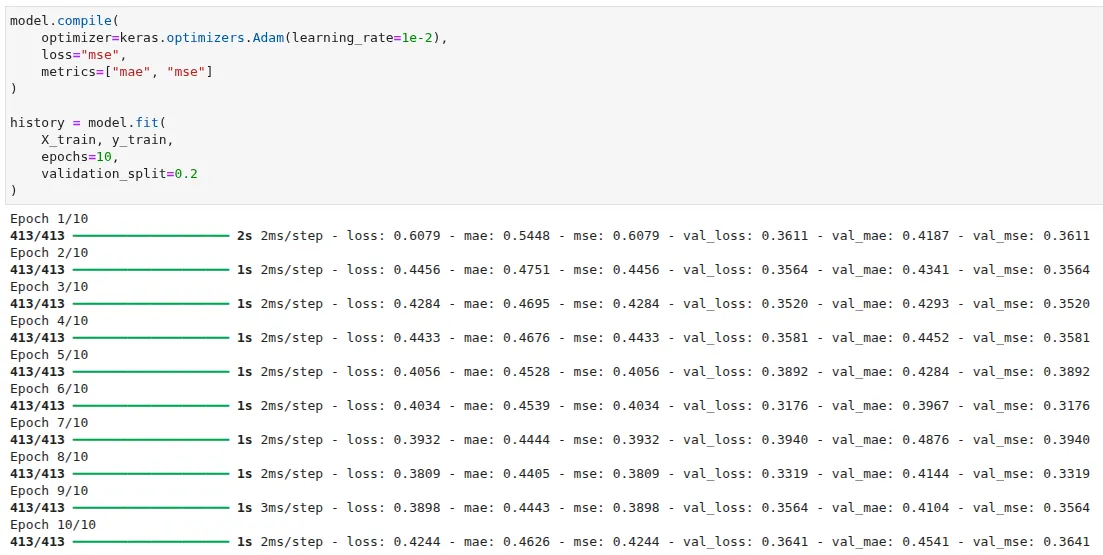Click the 'val_mae: 0.4293' value
1103x555 pixels.
coord(891,304)
